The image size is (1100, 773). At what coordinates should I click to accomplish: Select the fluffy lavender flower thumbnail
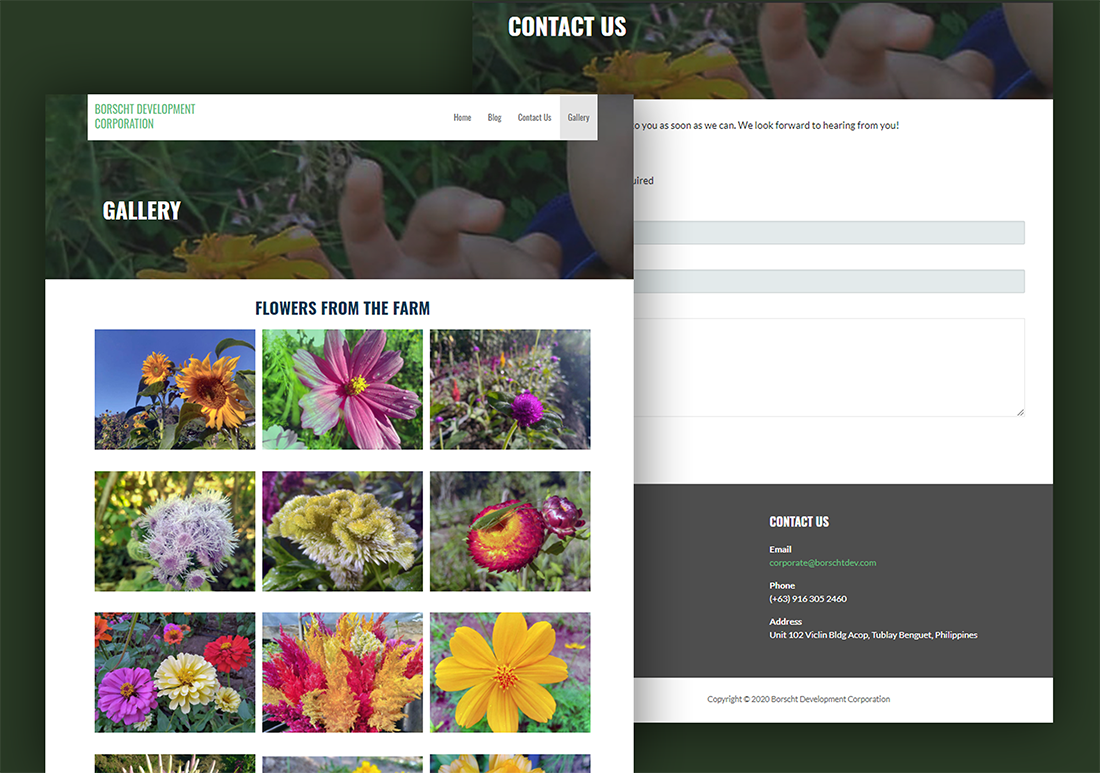[x=175, y=531]
